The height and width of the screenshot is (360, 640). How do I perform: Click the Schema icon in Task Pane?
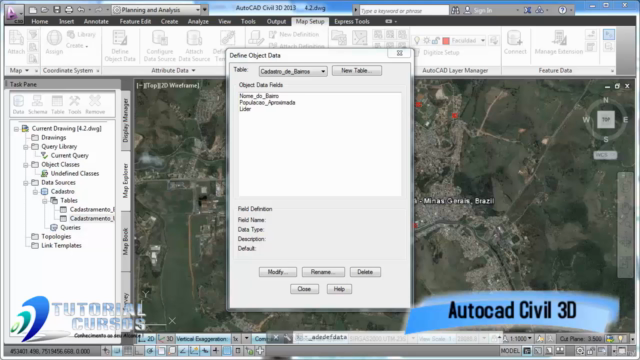click(x=38, y=104)
